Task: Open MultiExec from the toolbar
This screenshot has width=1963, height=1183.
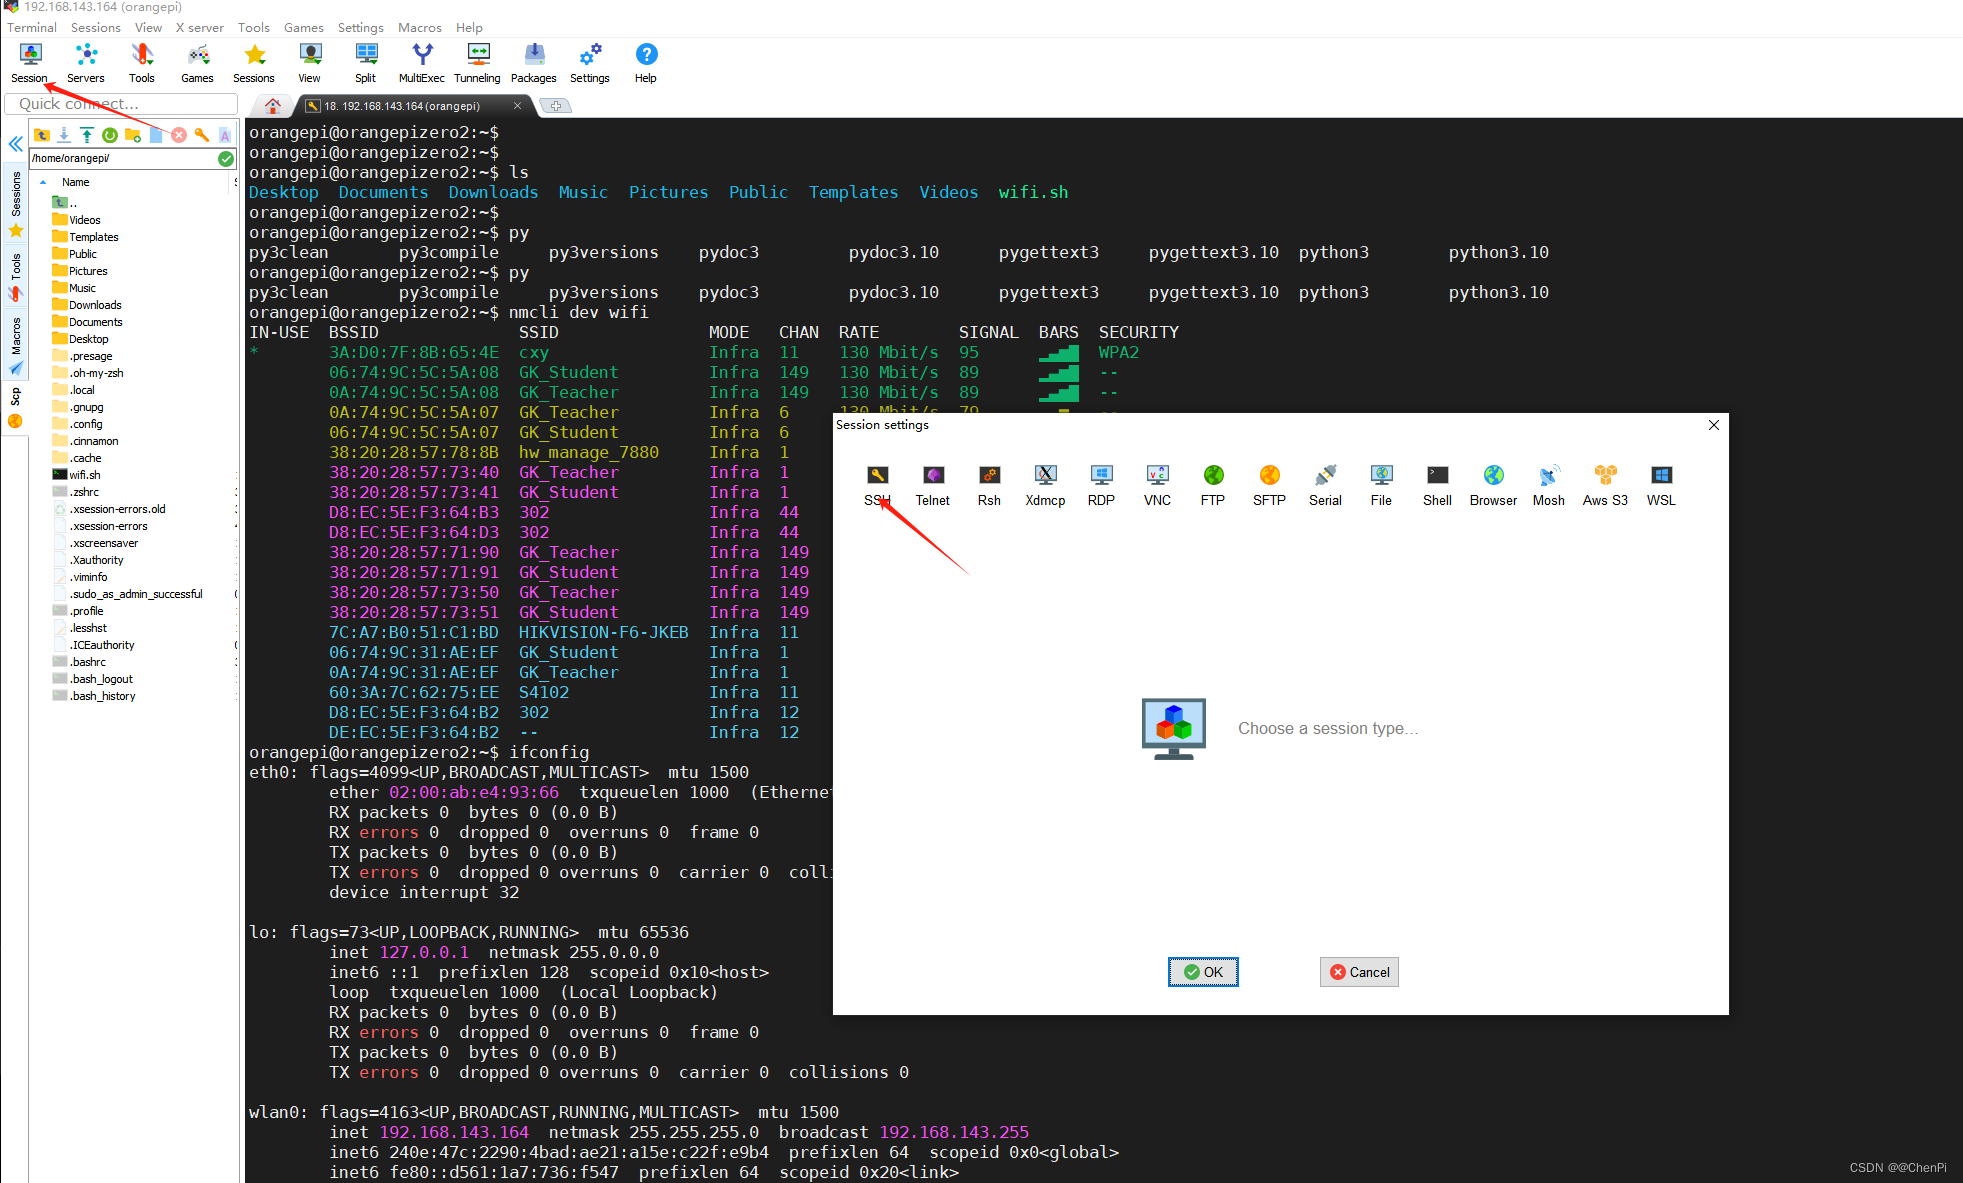Action: coord(421,62)
